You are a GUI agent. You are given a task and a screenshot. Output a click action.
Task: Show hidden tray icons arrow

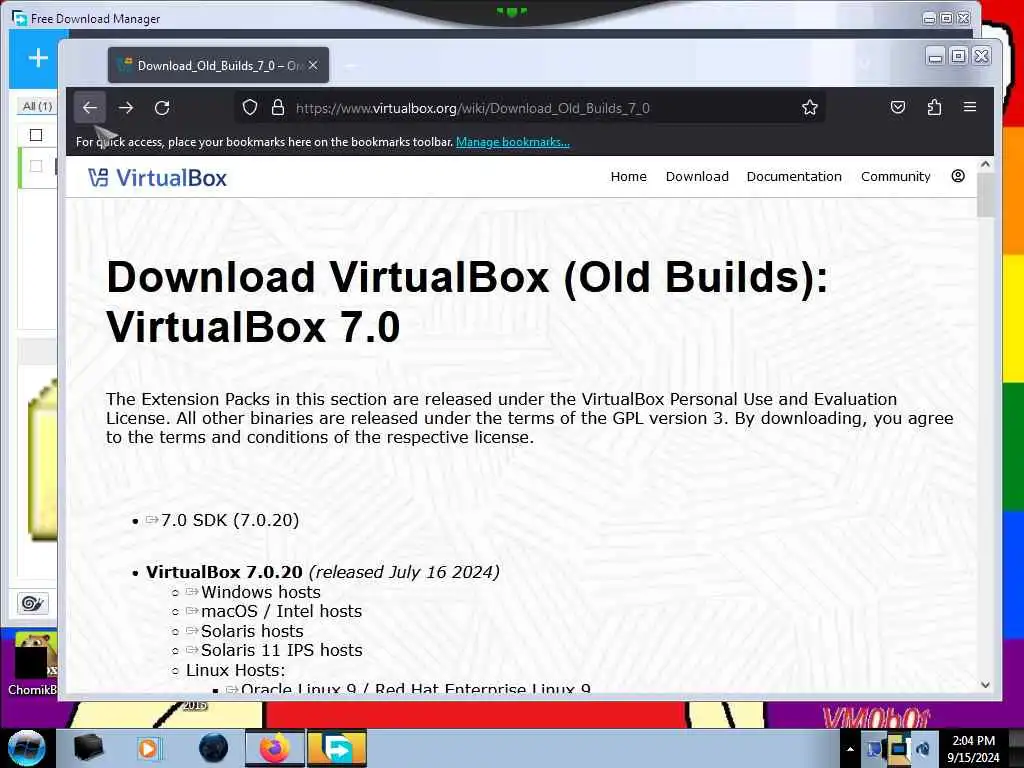tap(850, 749)
